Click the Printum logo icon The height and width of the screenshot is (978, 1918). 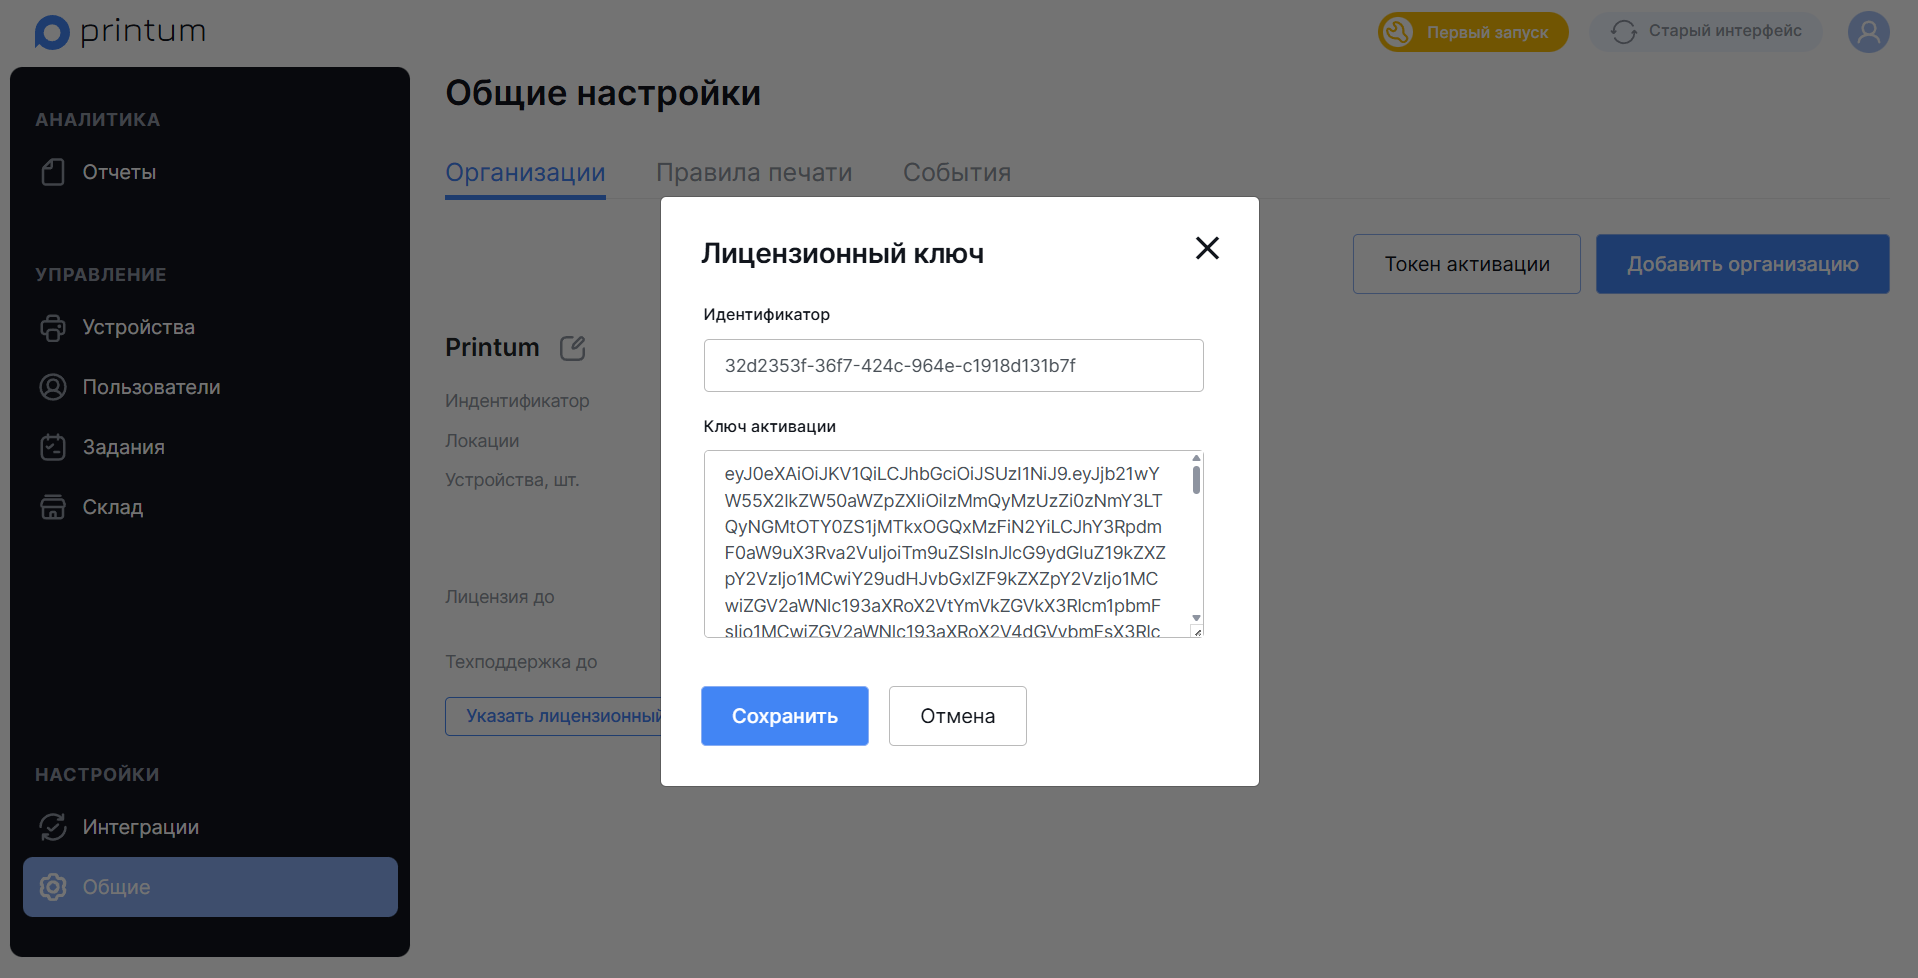tap(52, 32)
